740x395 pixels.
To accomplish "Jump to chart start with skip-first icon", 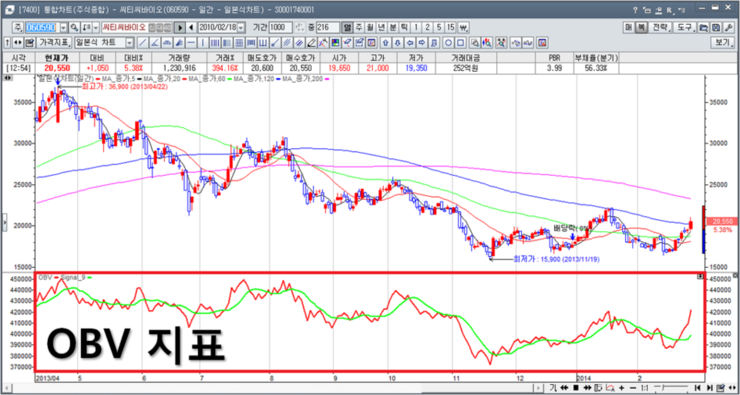I will (698, 388).
